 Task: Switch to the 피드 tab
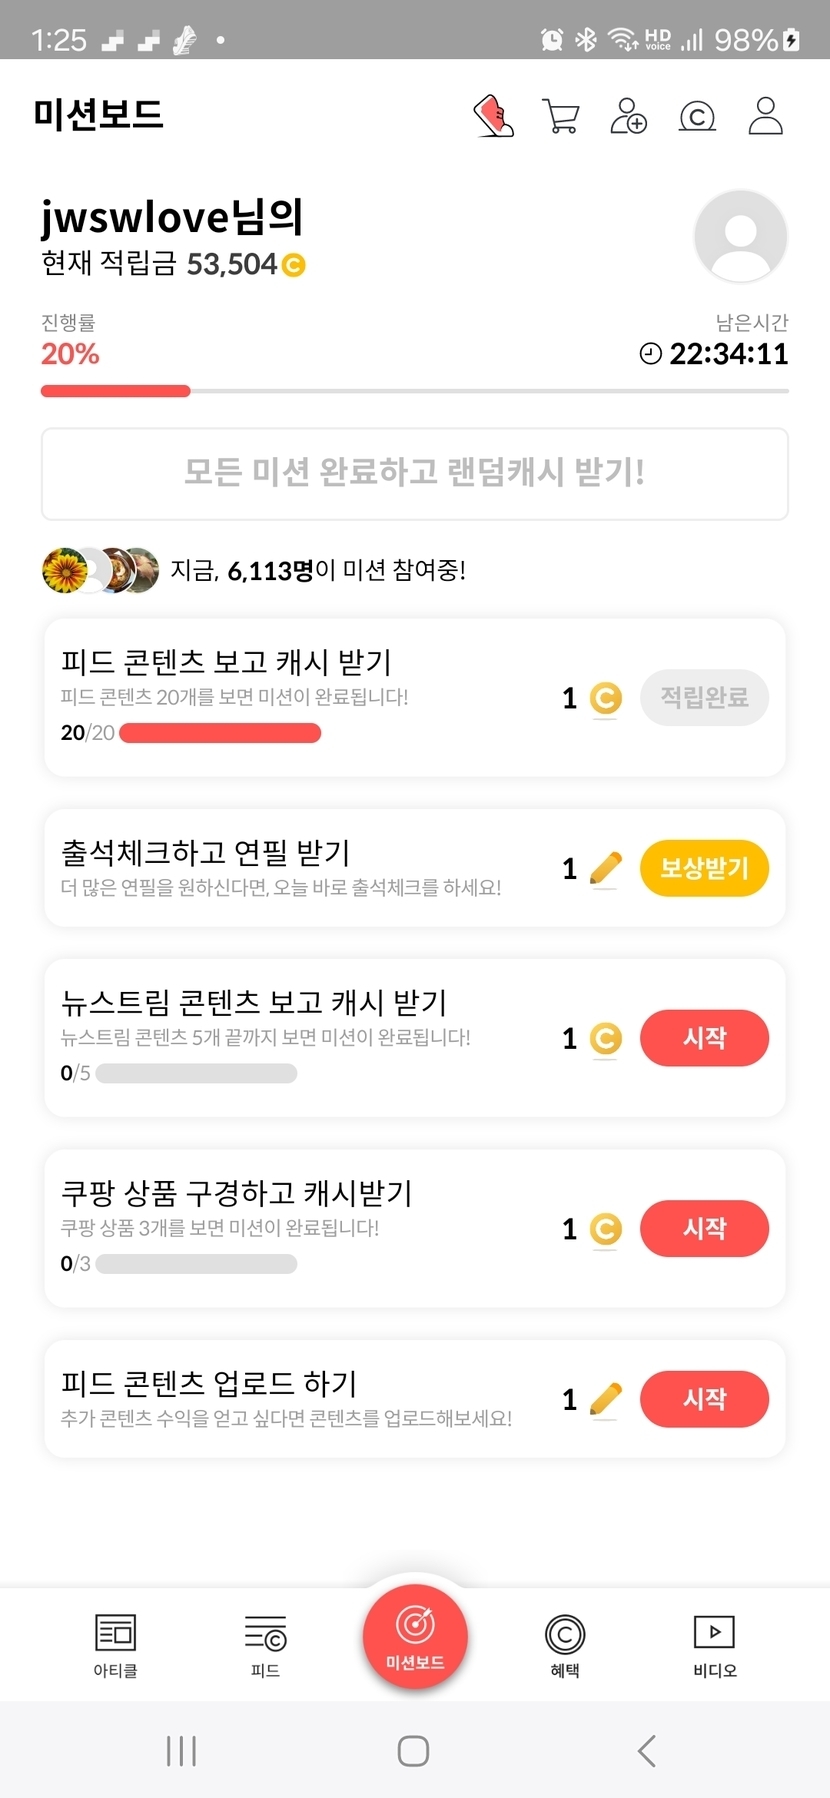265,1644
